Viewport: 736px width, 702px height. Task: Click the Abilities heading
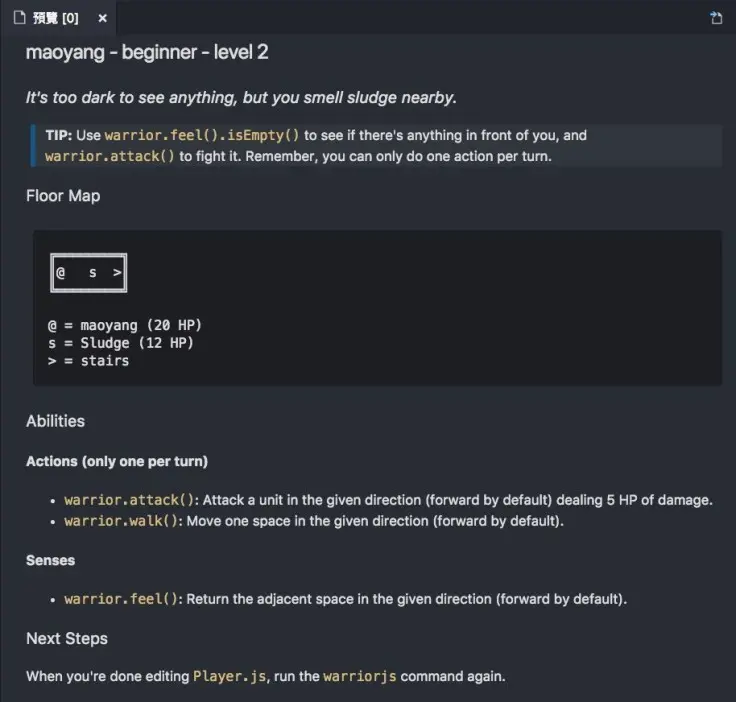click(55, 421)
